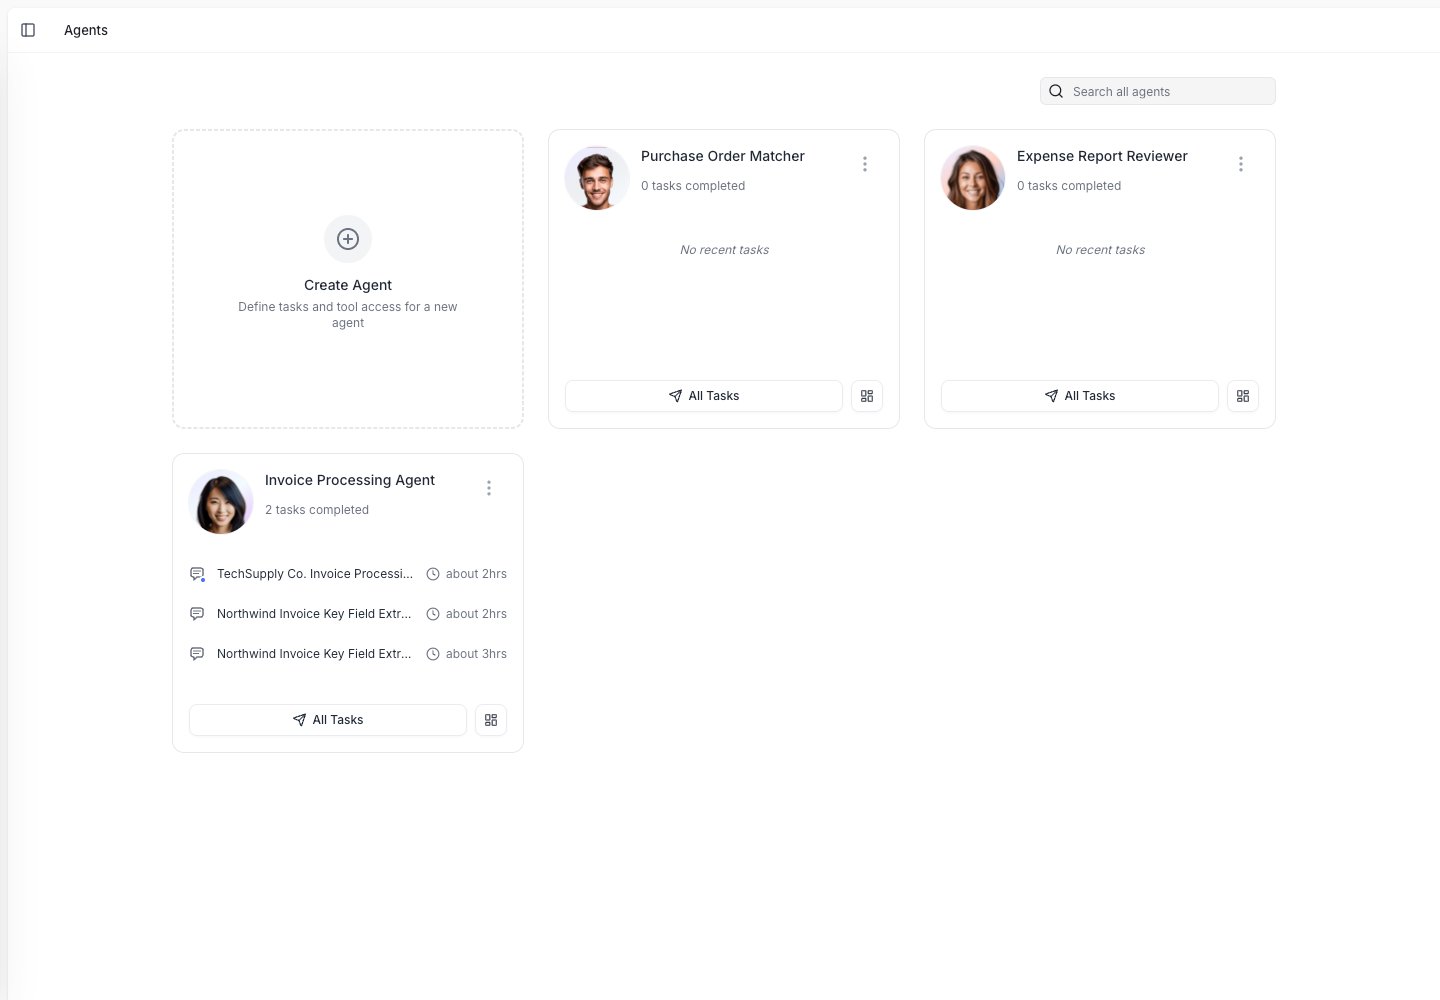The image size is (1440, 1000).
Task: Open Invoice Processing Agent avatar
Action: [221, 502]
